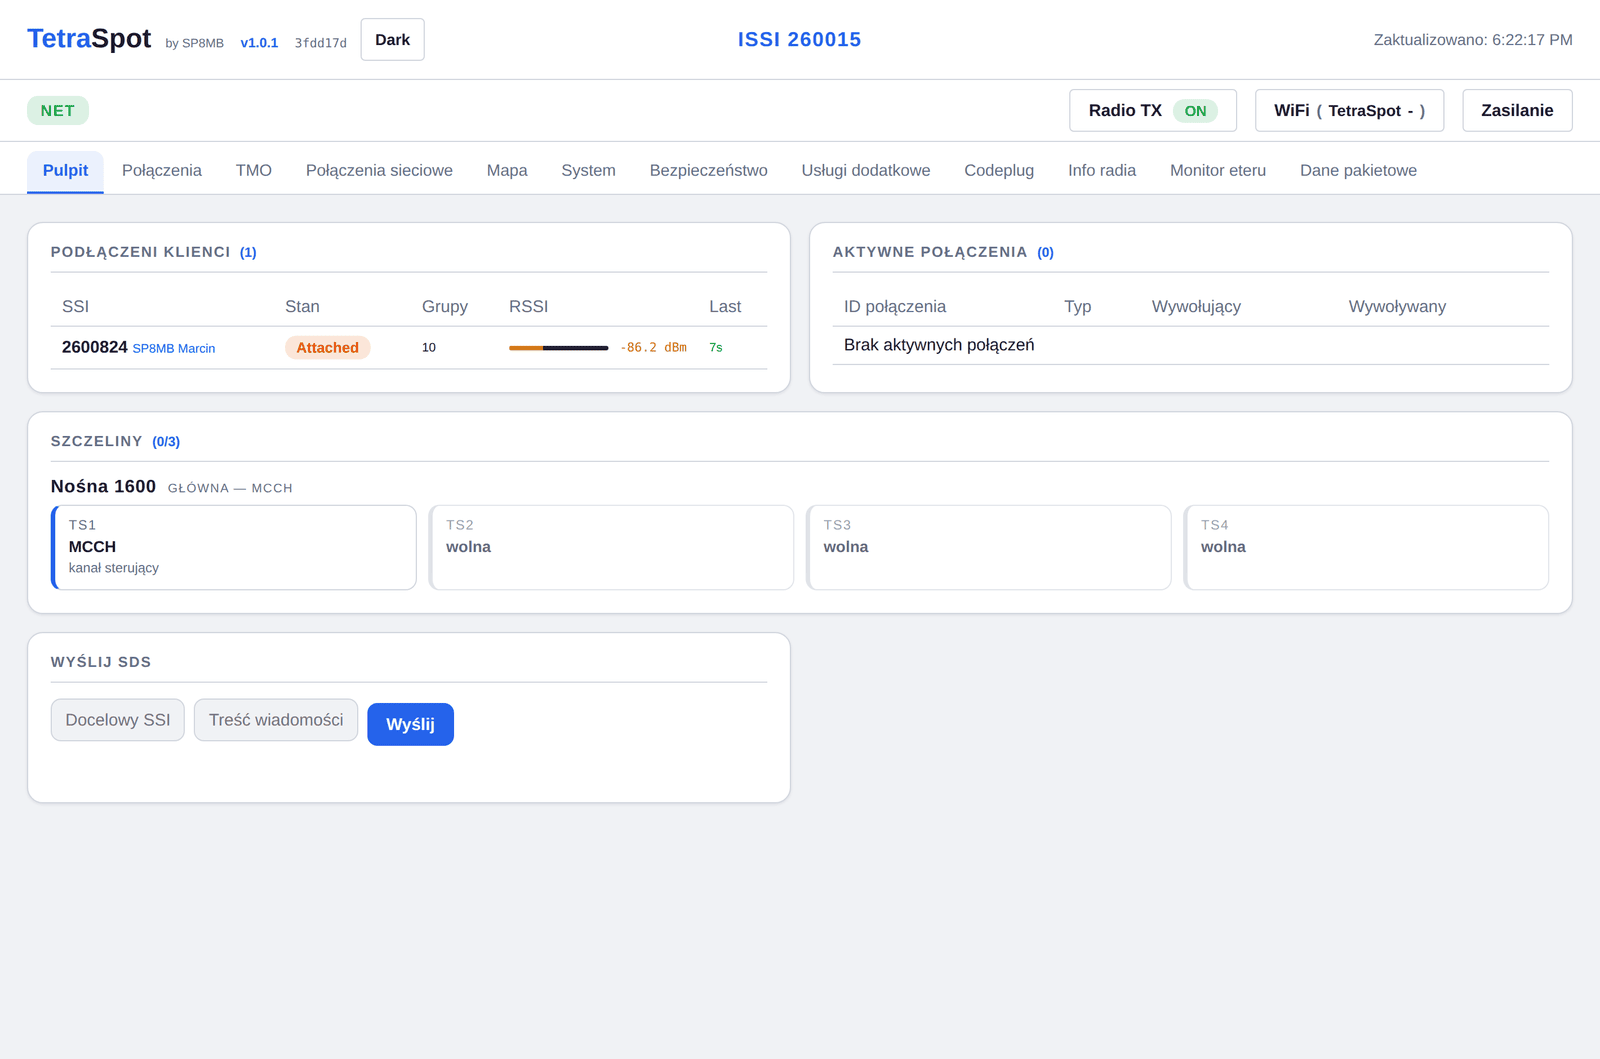Click commit hash 3fdd17d
Image resolution: width=1600 pixels, height=1059 pixels.
pos(320,43)
